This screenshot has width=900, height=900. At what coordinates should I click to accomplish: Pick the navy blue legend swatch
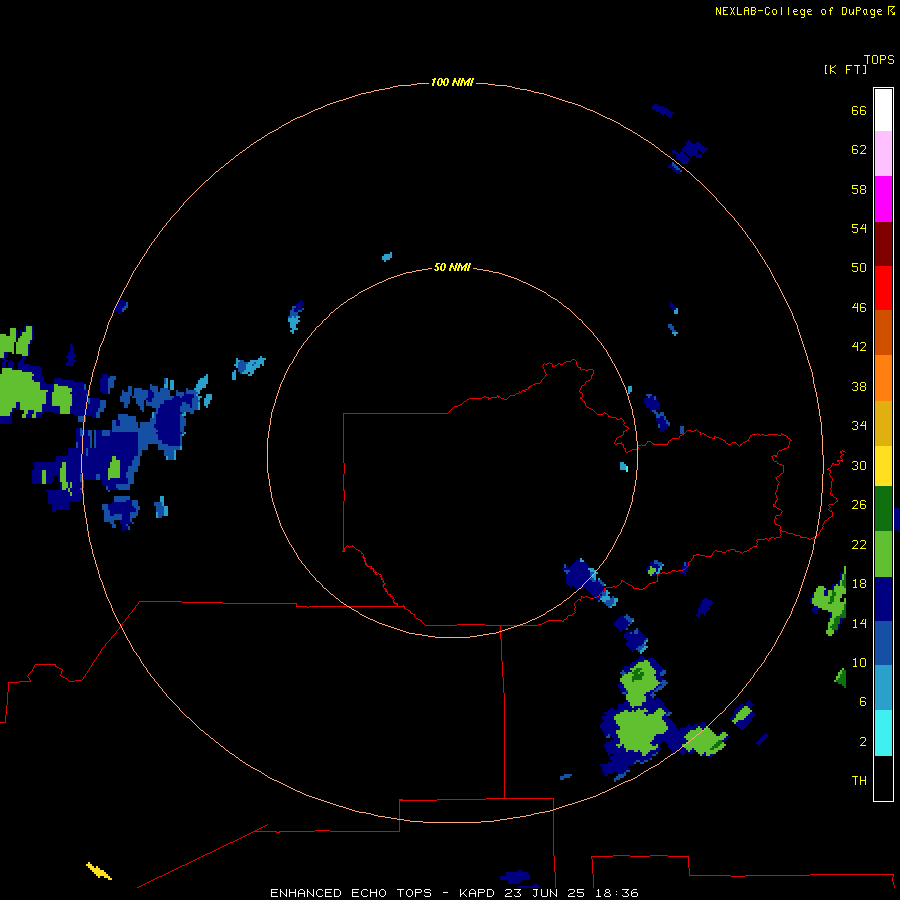(883, 599)
